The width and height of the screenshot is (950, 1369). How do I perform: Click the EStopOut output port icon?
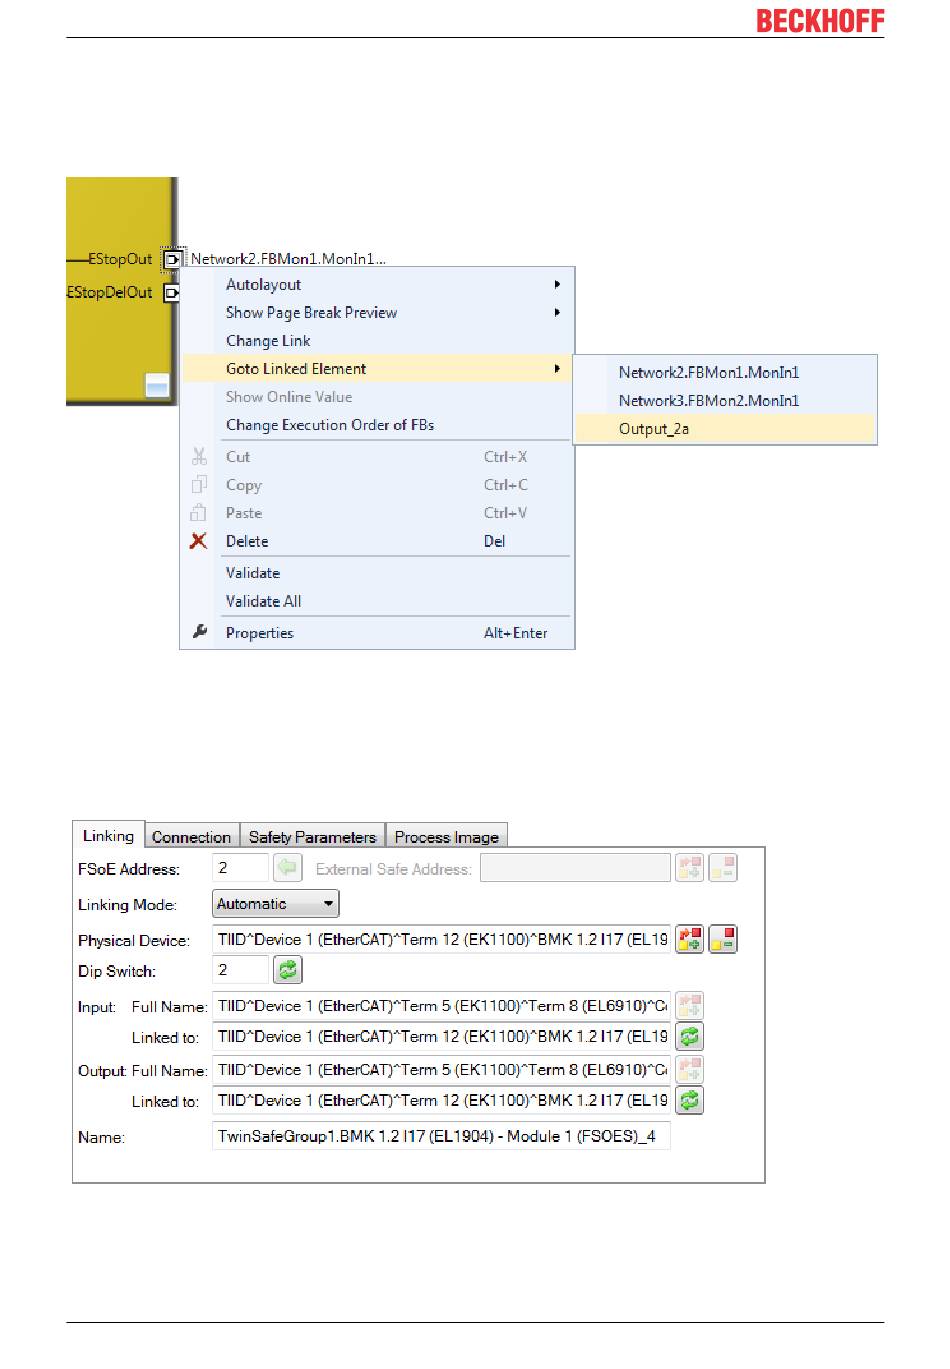point(172,259)
